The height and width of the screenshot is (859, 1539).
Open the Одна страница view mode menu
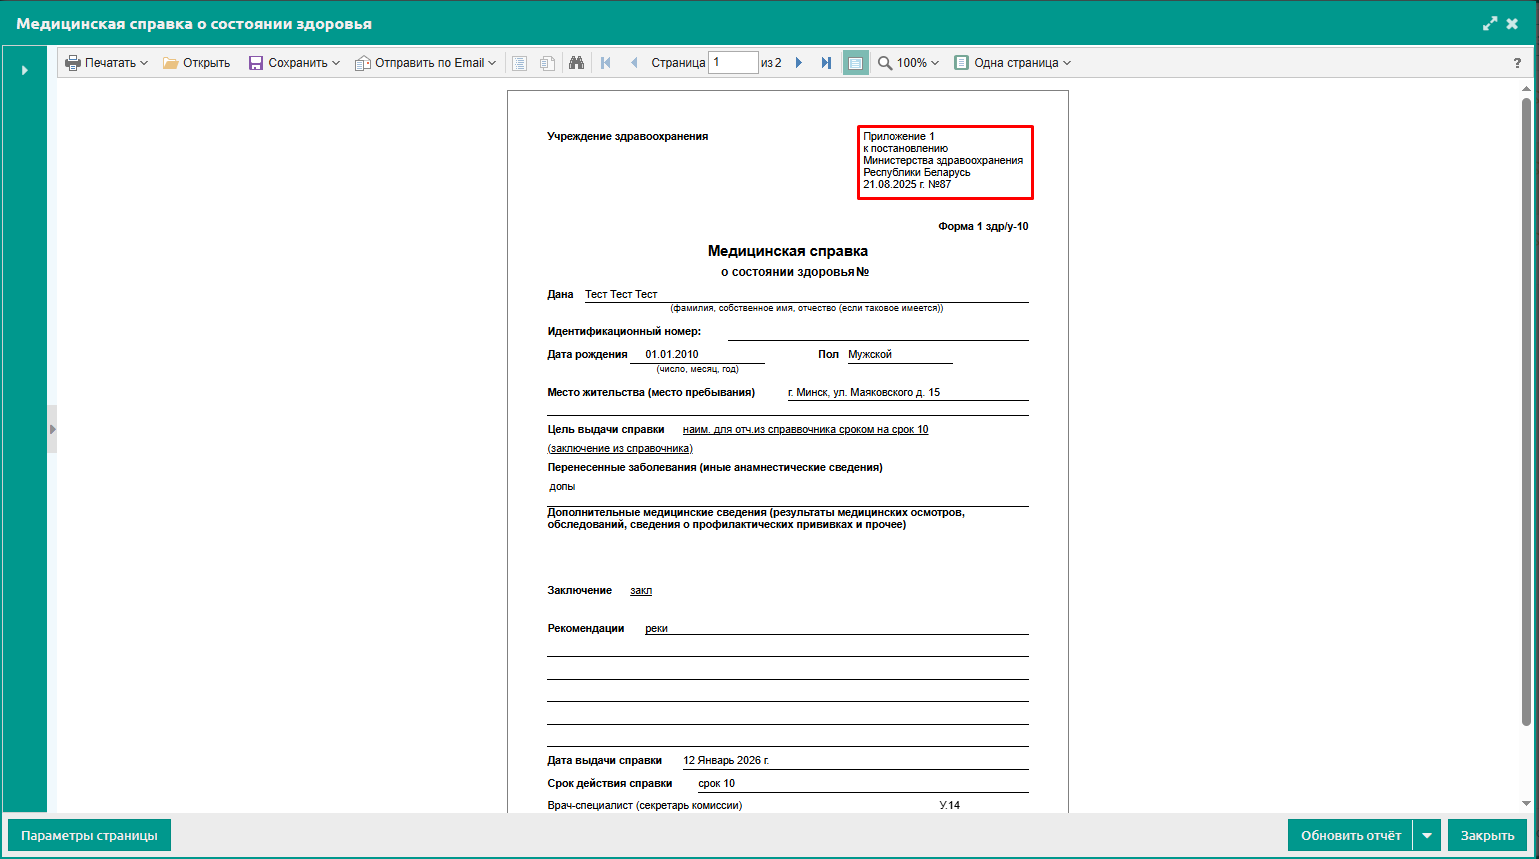point(1012,63)
